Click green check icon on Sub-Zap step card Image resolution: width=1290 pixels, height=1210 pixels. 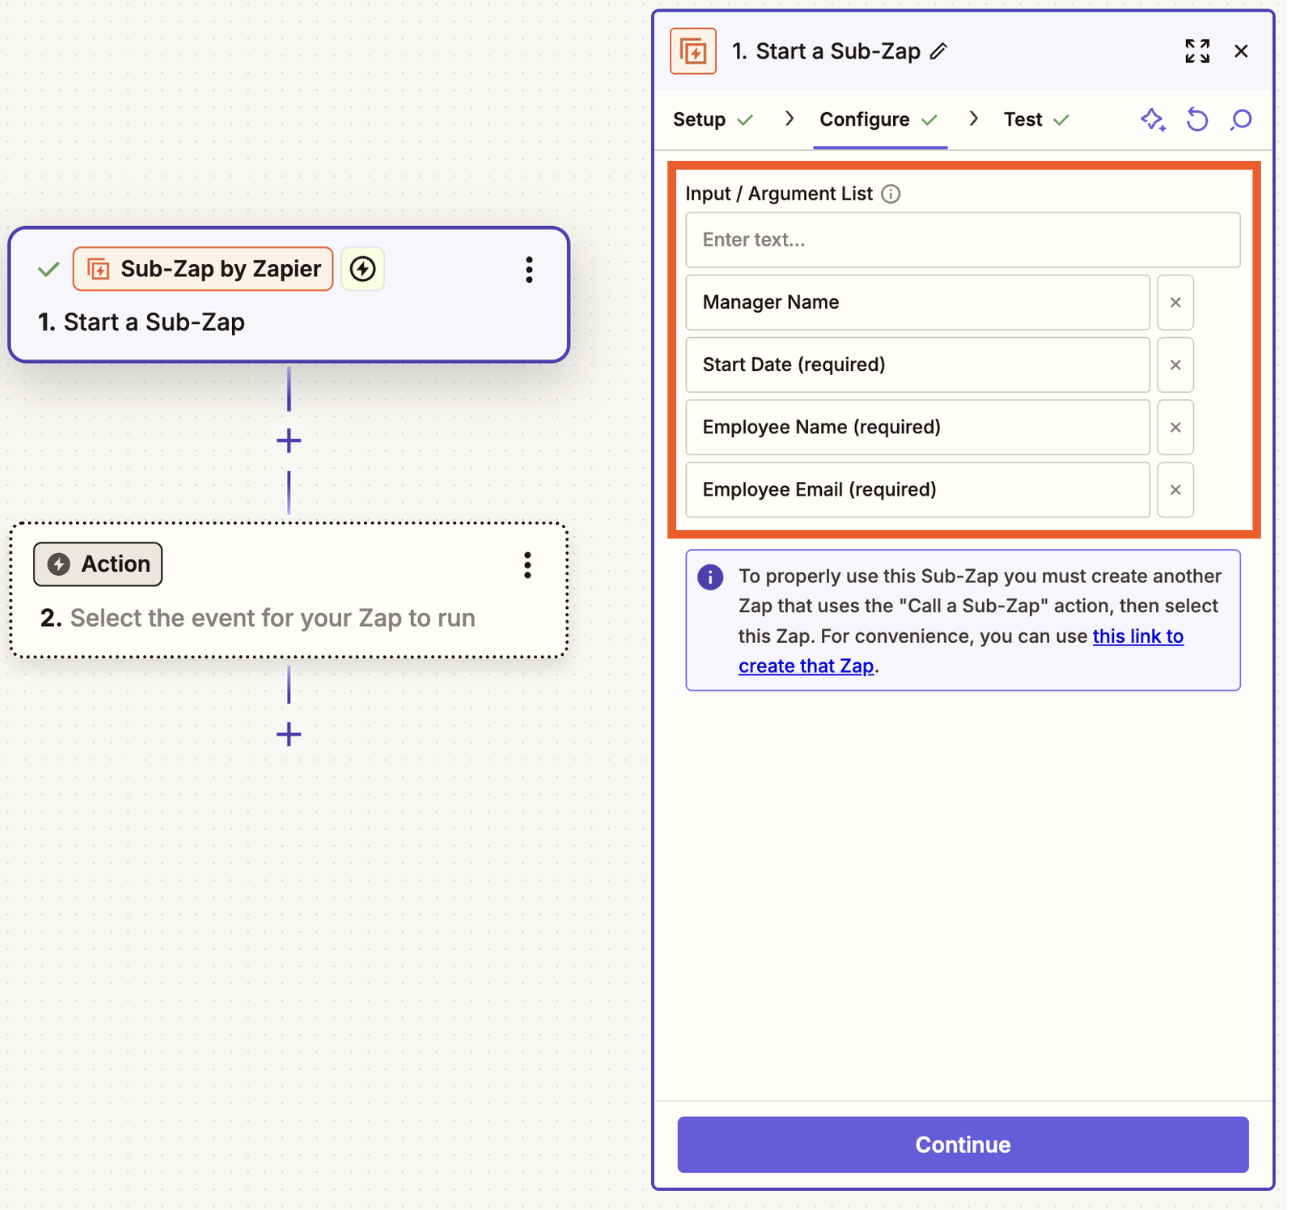point(48,269)
